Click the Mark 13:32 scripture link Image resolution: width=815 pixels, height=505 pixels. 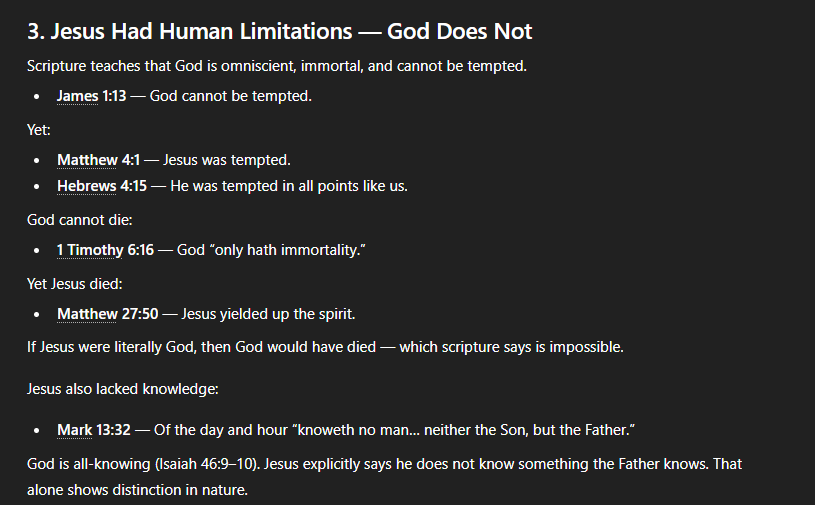pyautogui.click(x=93, y=430)
